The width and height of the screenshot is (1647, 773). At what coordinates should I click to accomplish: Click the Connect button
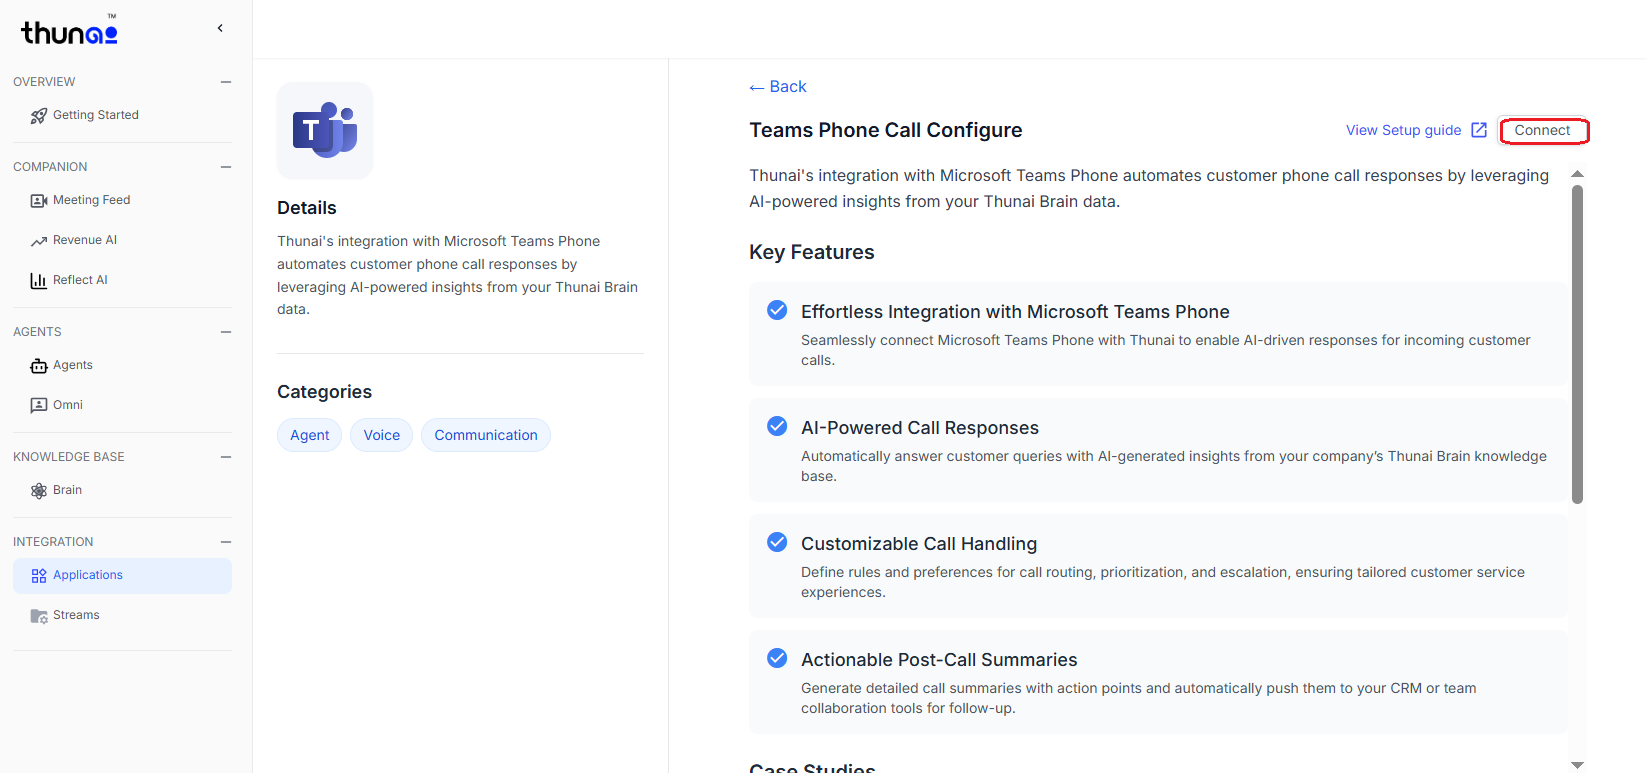coord(1543,130)
